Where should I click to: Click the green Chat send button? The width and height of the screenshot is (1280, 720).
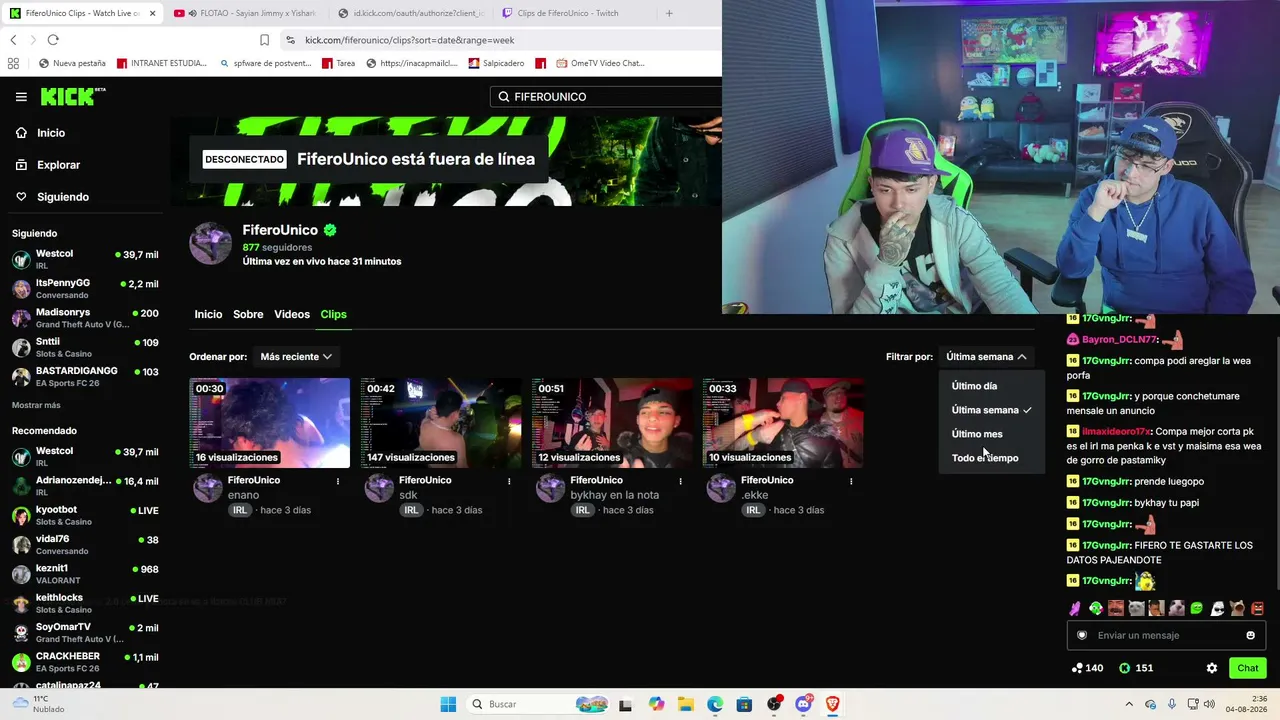1248,668
